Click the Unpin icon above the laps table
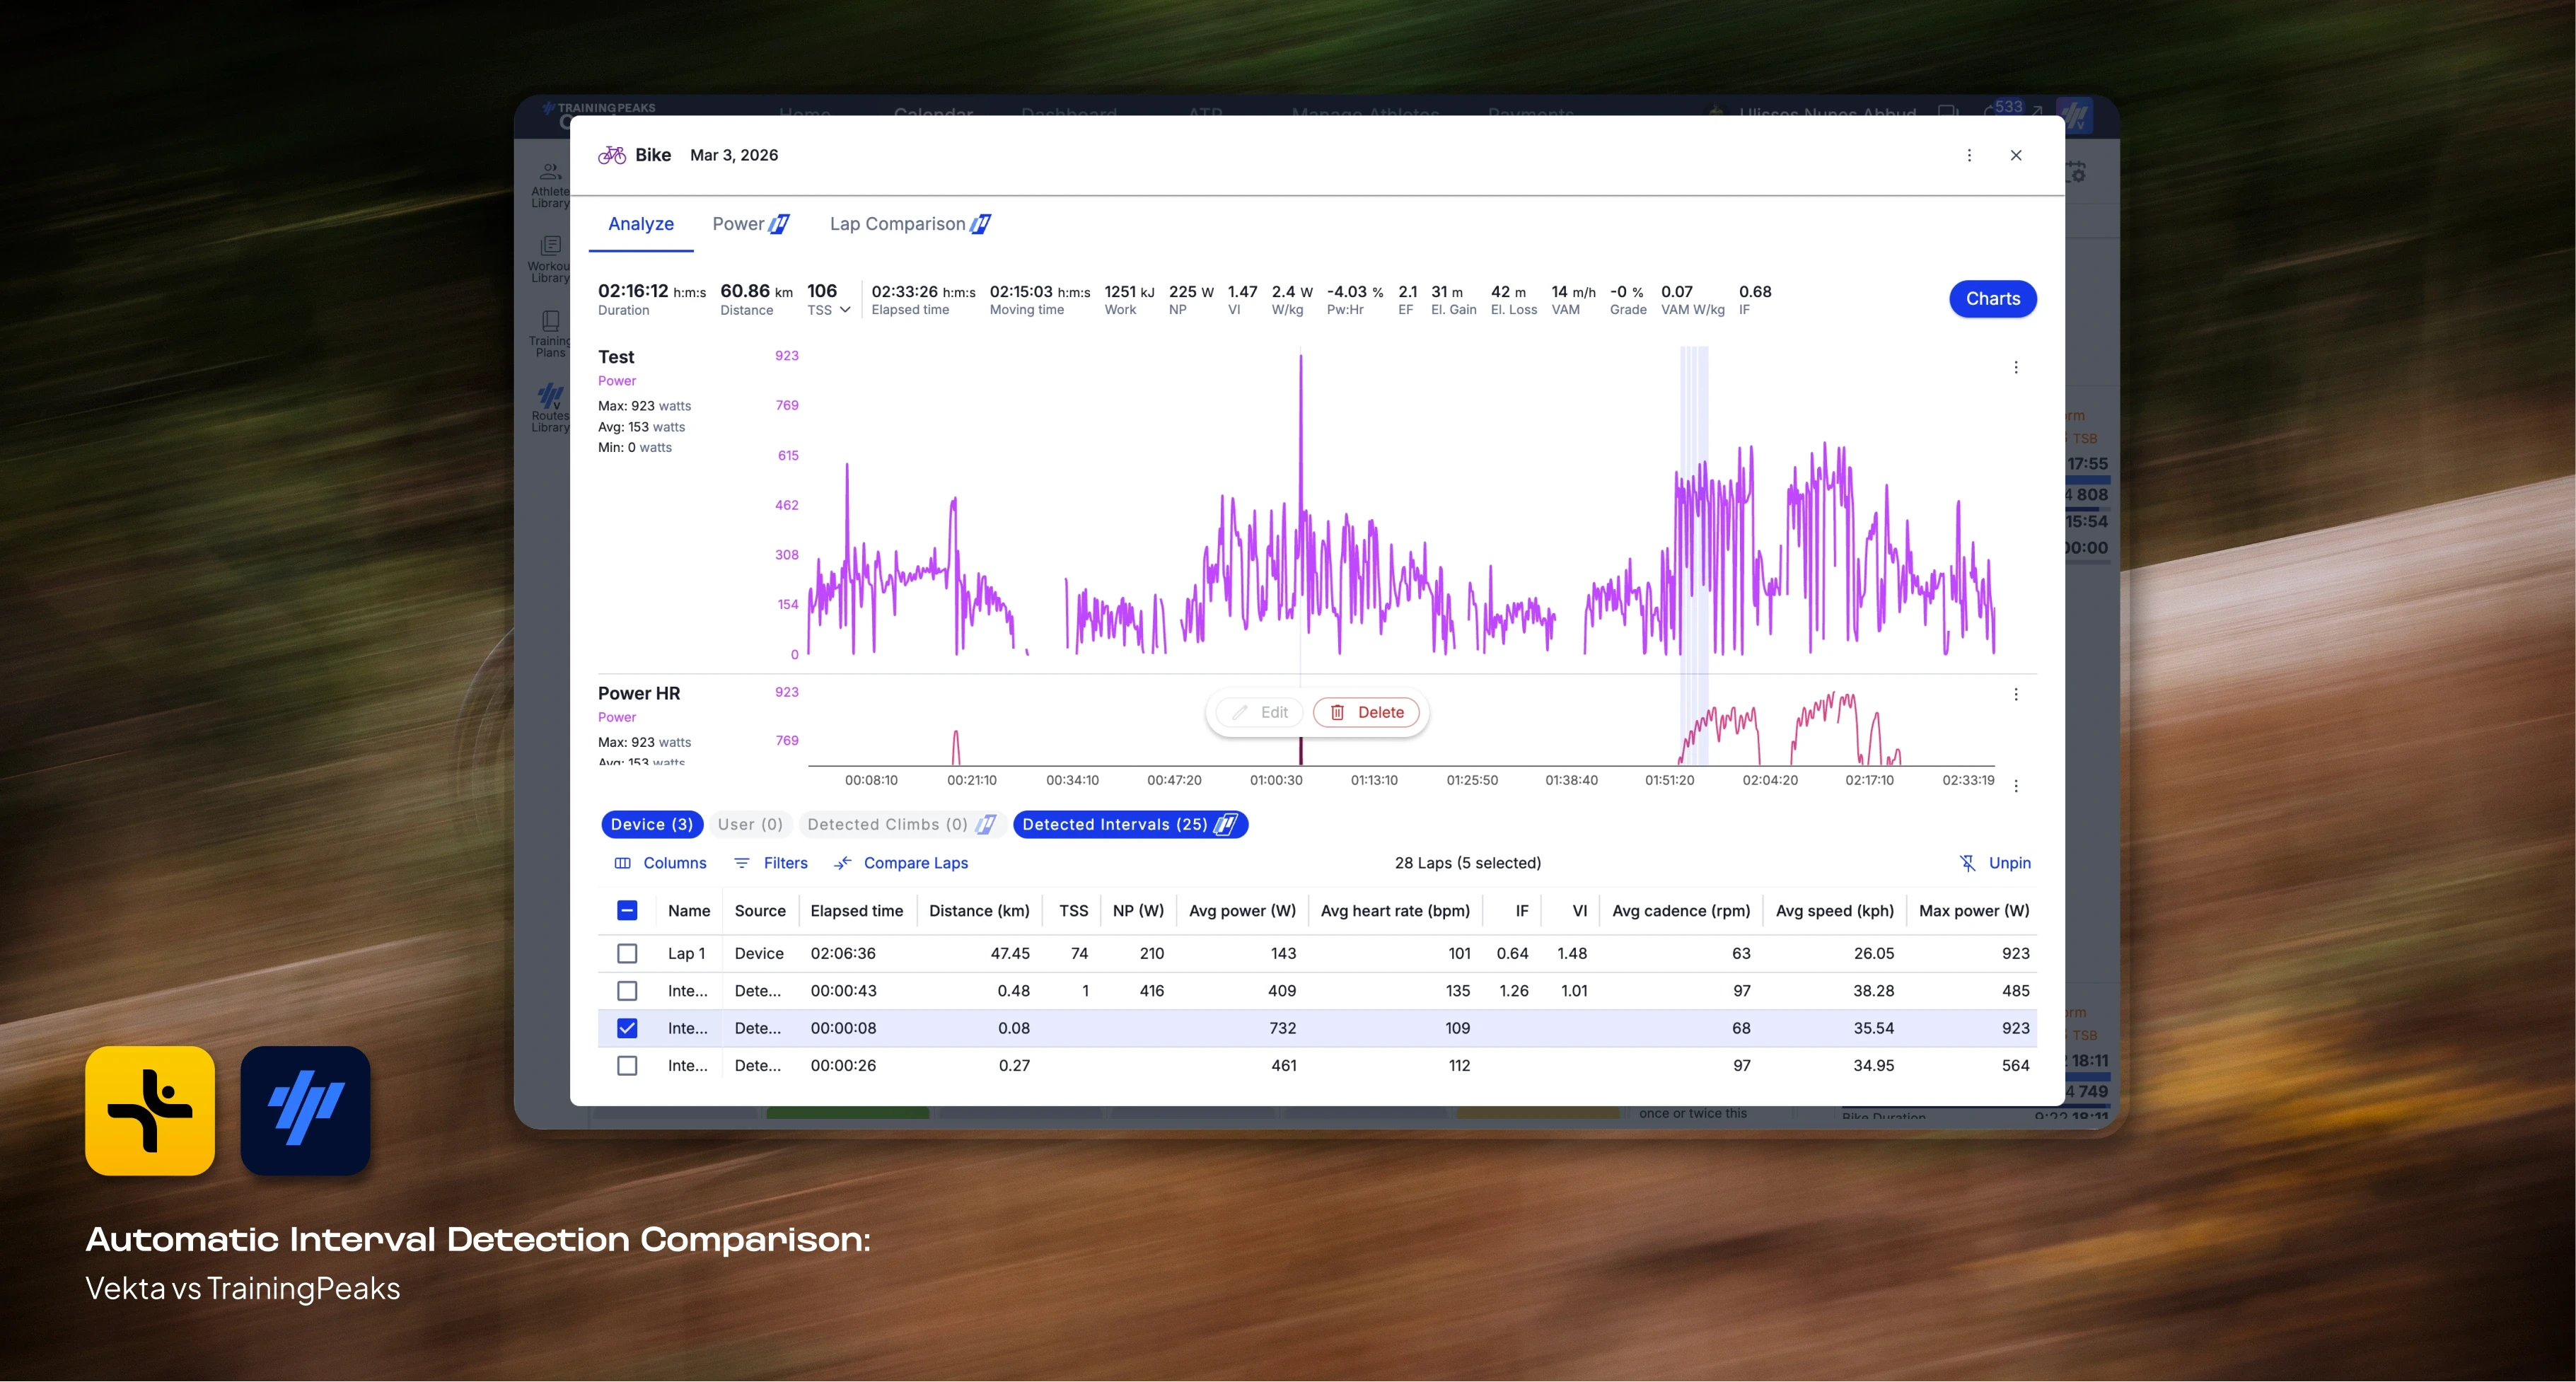 tap(1967, 862)
